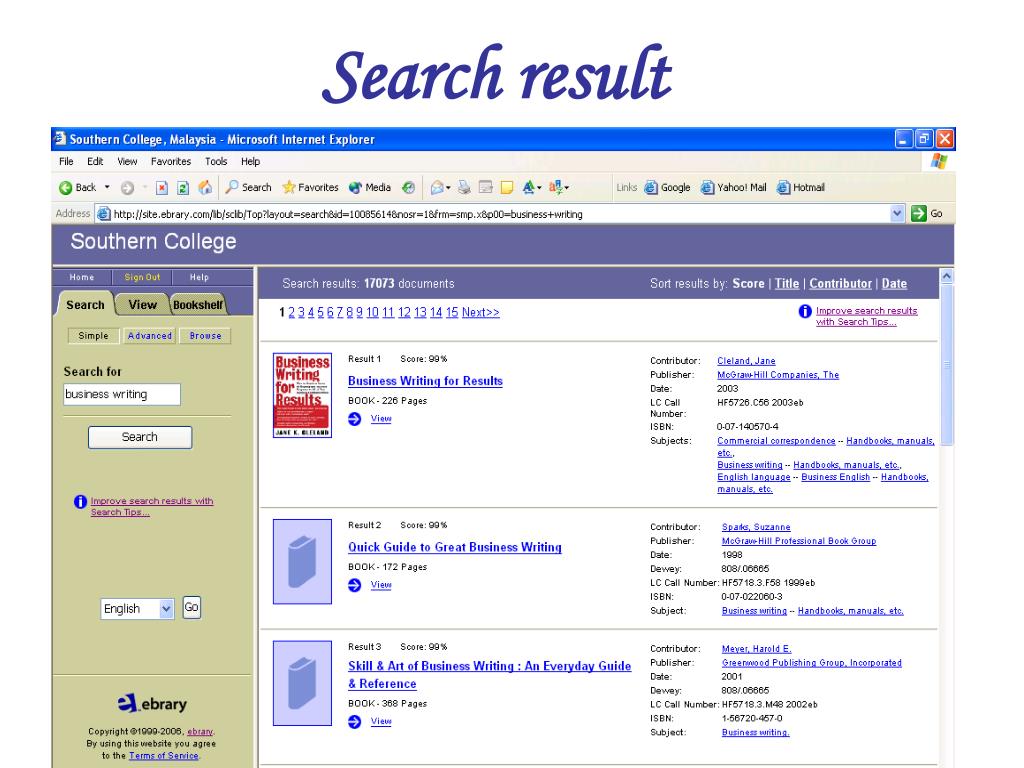Click the Go button beside language dropdown

(x=191, y=607)
